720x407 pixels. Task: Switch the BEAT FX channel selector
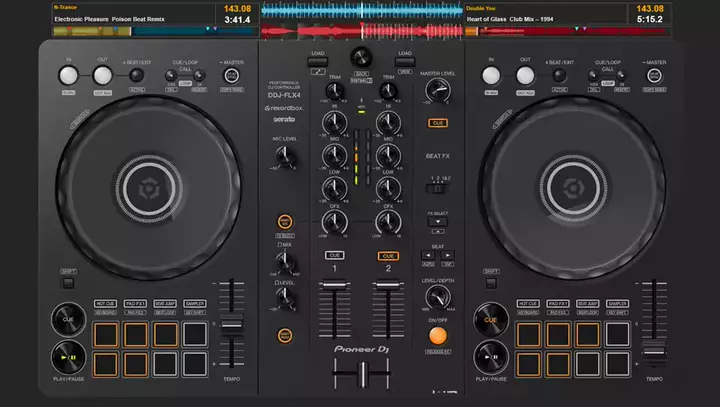click(x=438, y=188)
